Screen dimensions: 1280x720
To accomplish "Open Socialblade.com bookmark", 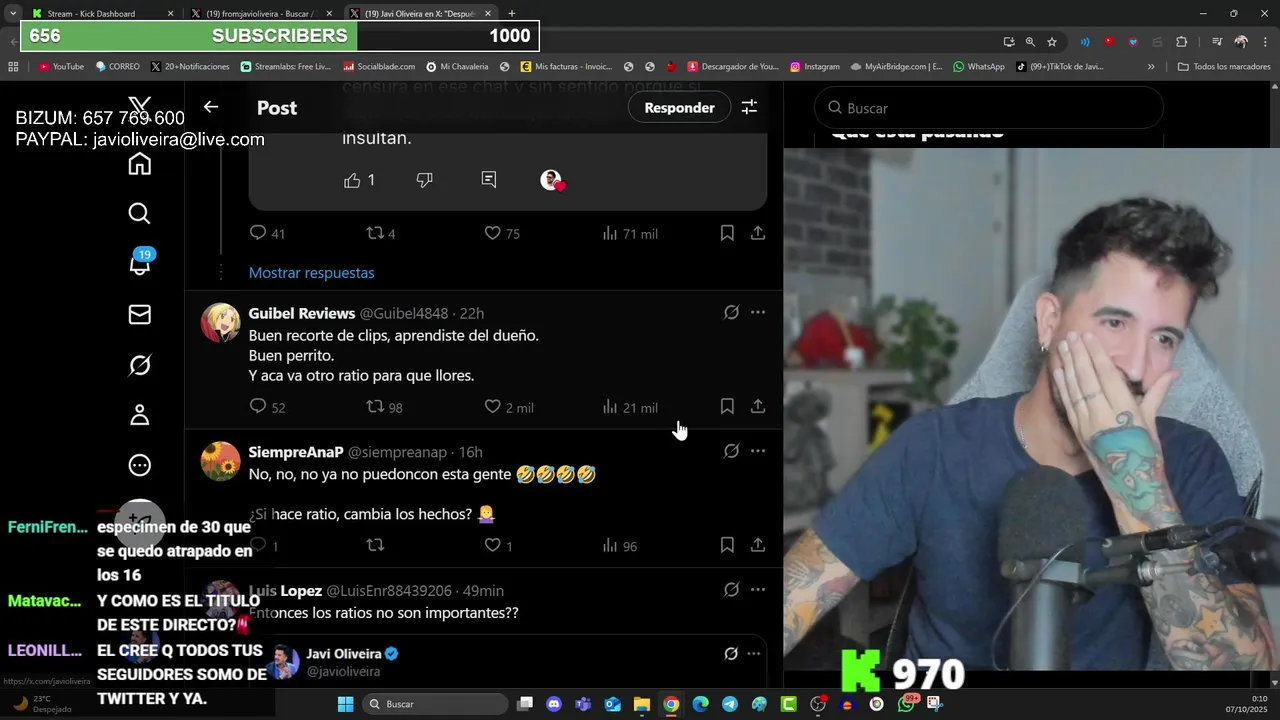I will coord(379,67).
